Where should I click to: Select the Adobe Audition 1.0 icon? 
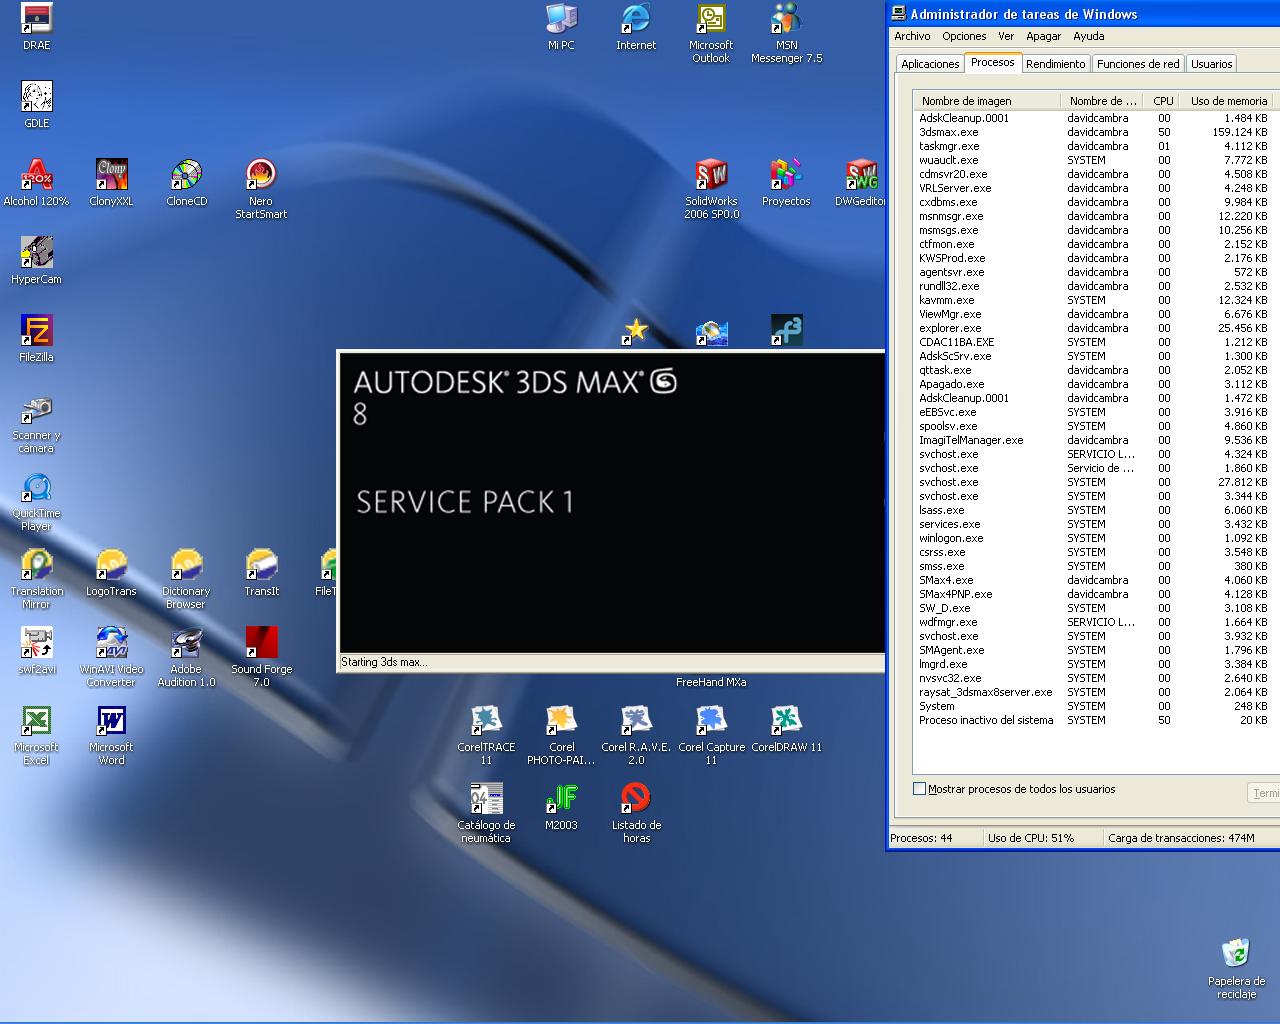pos(186,658)
